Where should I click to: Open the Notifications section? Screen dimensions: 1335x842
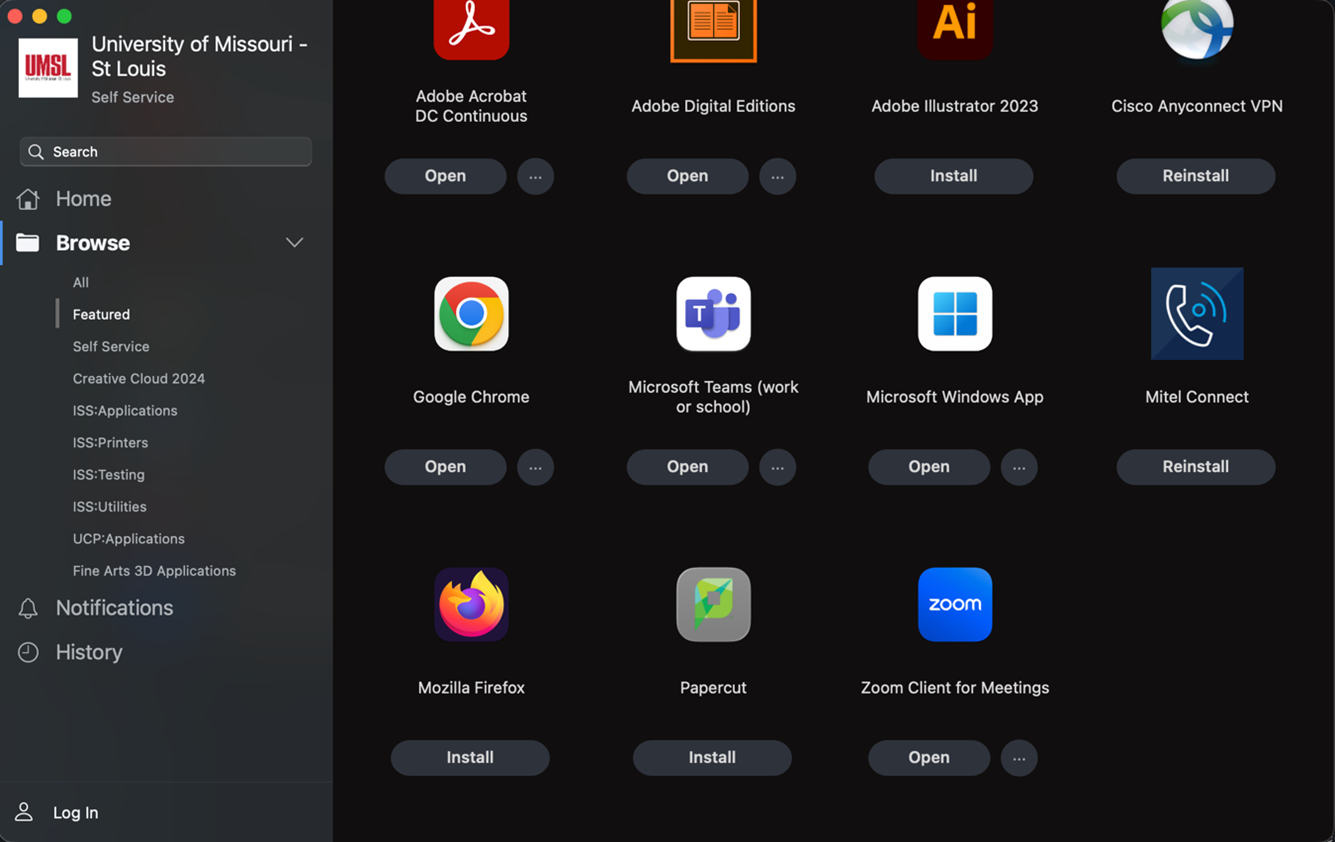coord(114,608)
